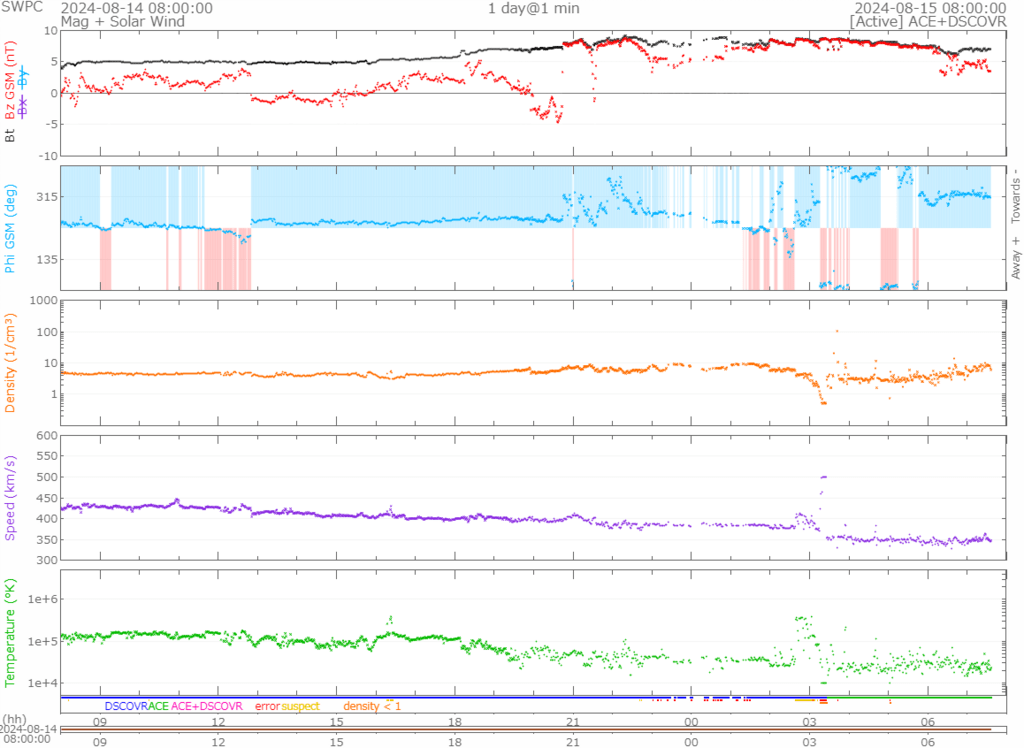Select the blue DSCOVR legend entry
This screenshot has height=748, width=1024.
click(x=126, y=706)
